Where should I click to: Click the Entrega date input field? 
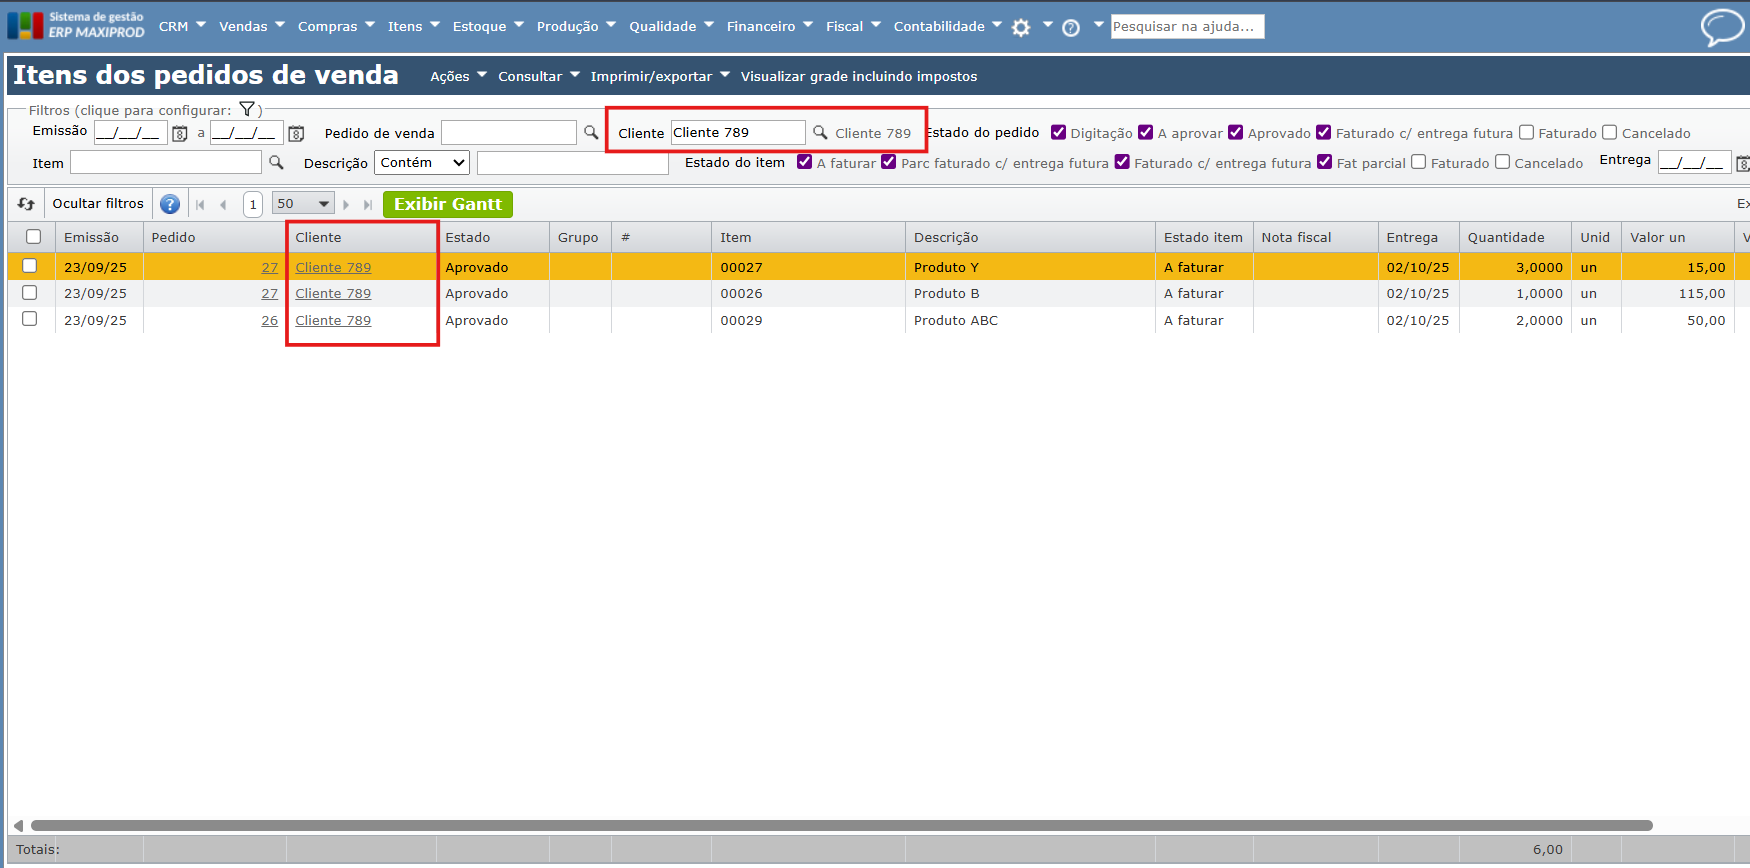tap(1694, 161)
